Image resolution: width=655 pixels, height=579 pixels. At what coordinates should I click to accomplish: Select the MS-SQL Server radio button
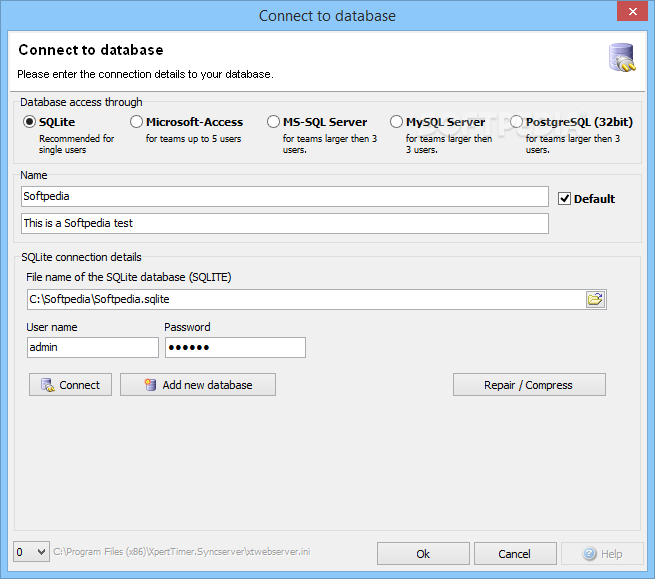[x=273, y=122]
